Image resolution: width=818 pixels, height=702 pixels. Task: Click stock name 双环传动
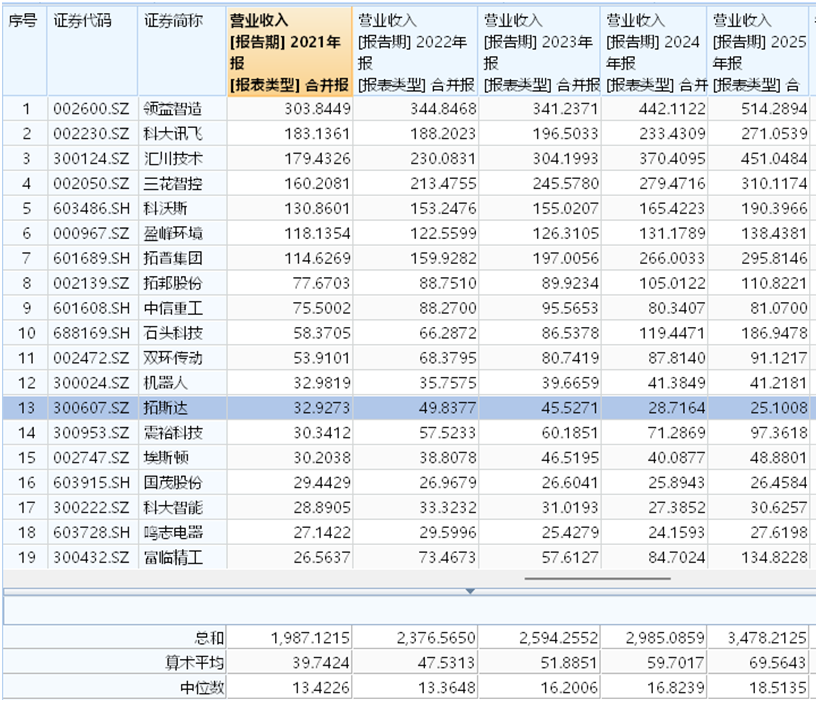173,358
